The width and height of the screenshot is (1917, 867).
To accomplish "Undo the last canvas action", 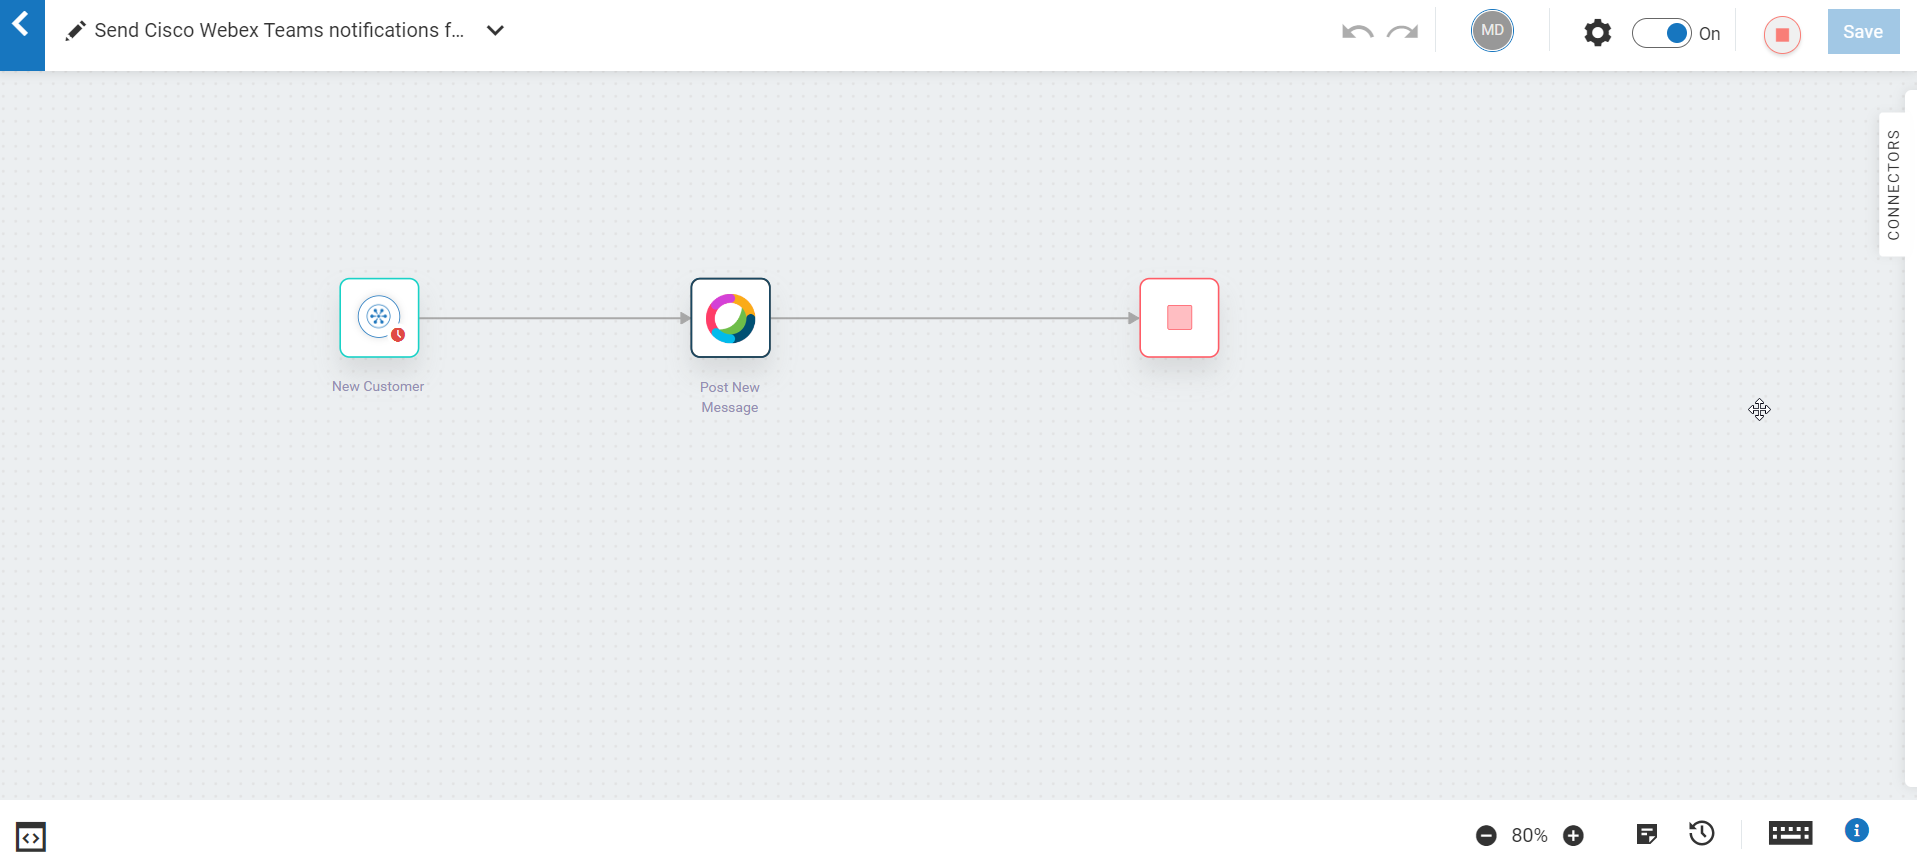I will coord(1357,32).
